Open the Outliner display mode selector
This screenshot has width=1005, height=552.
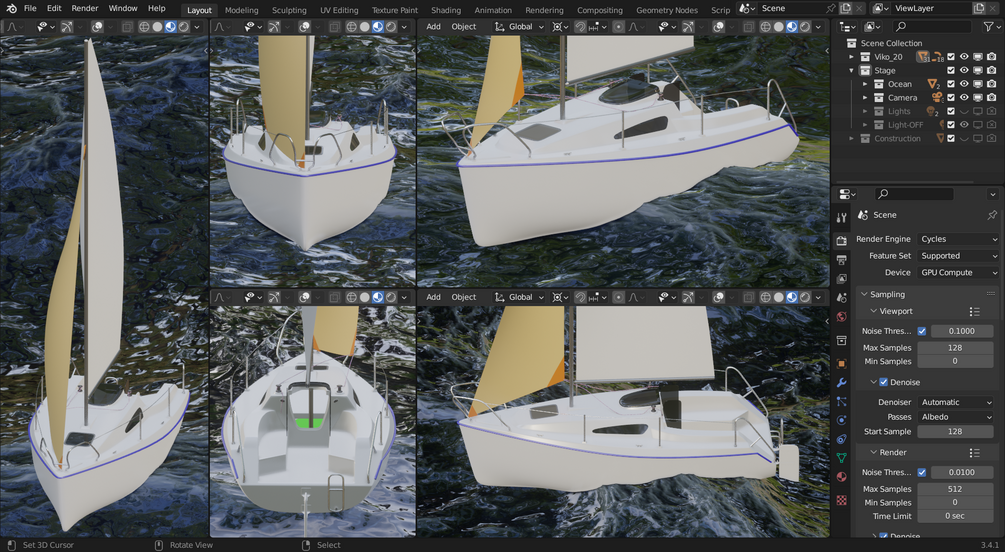point(873,27)
